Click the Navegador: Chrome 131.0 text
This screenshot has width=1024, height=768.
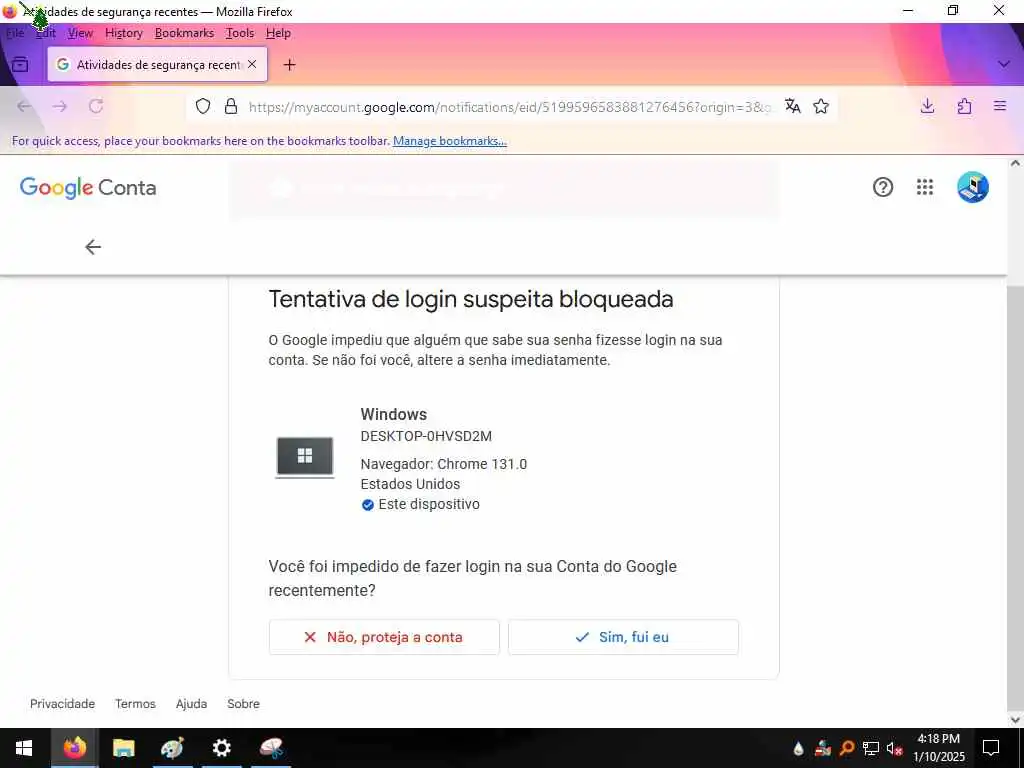444,464
